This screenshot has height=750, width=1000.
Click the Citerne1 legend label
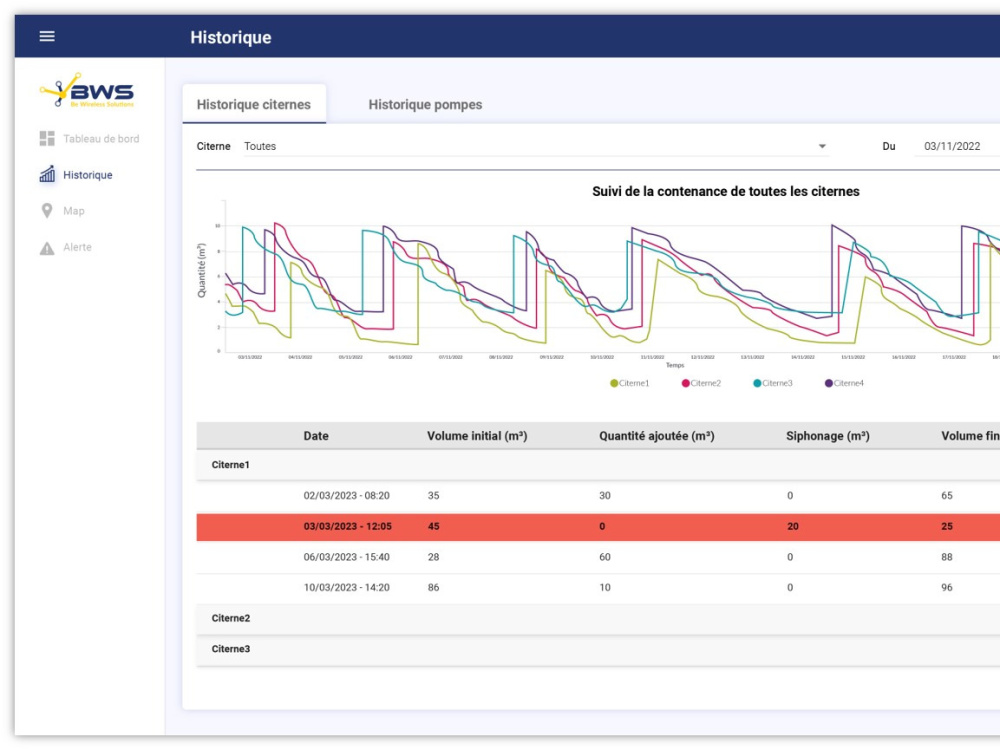[x=634, y=383]
